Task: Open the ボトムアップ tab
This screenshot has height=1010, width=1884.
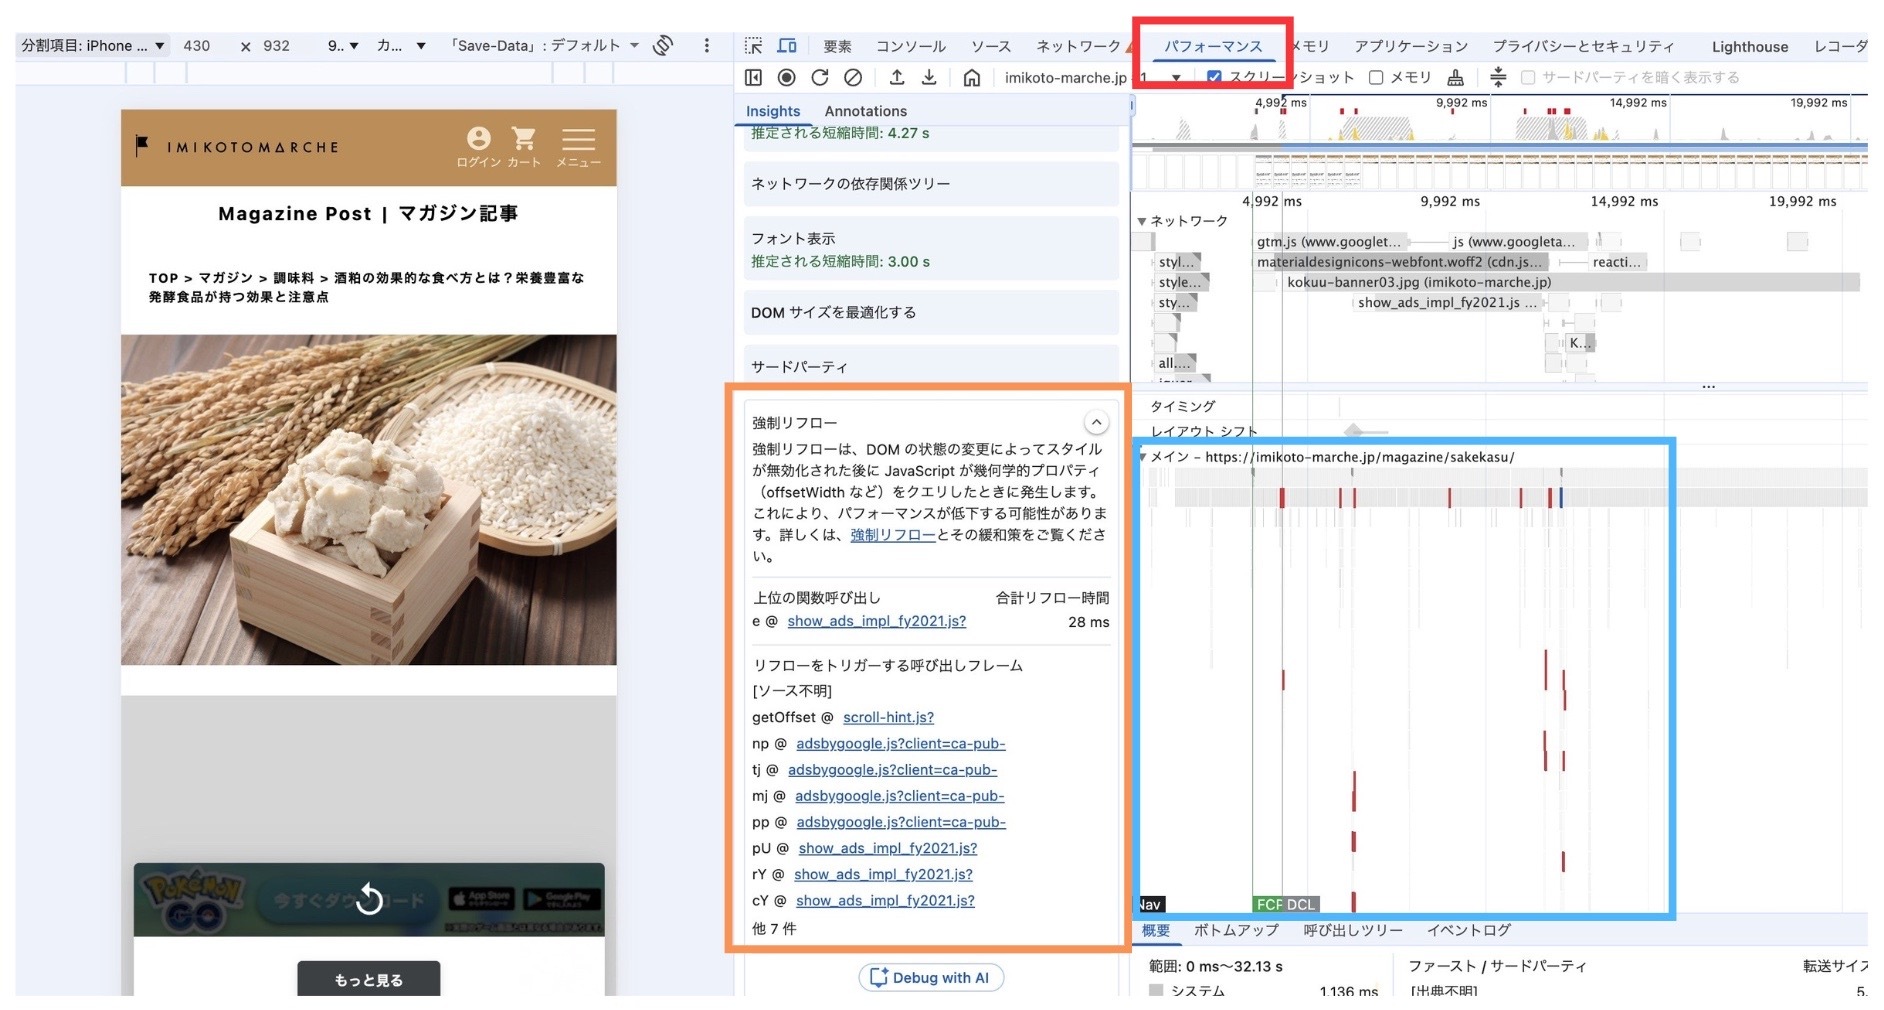Action: click(x=1236, y=930)
